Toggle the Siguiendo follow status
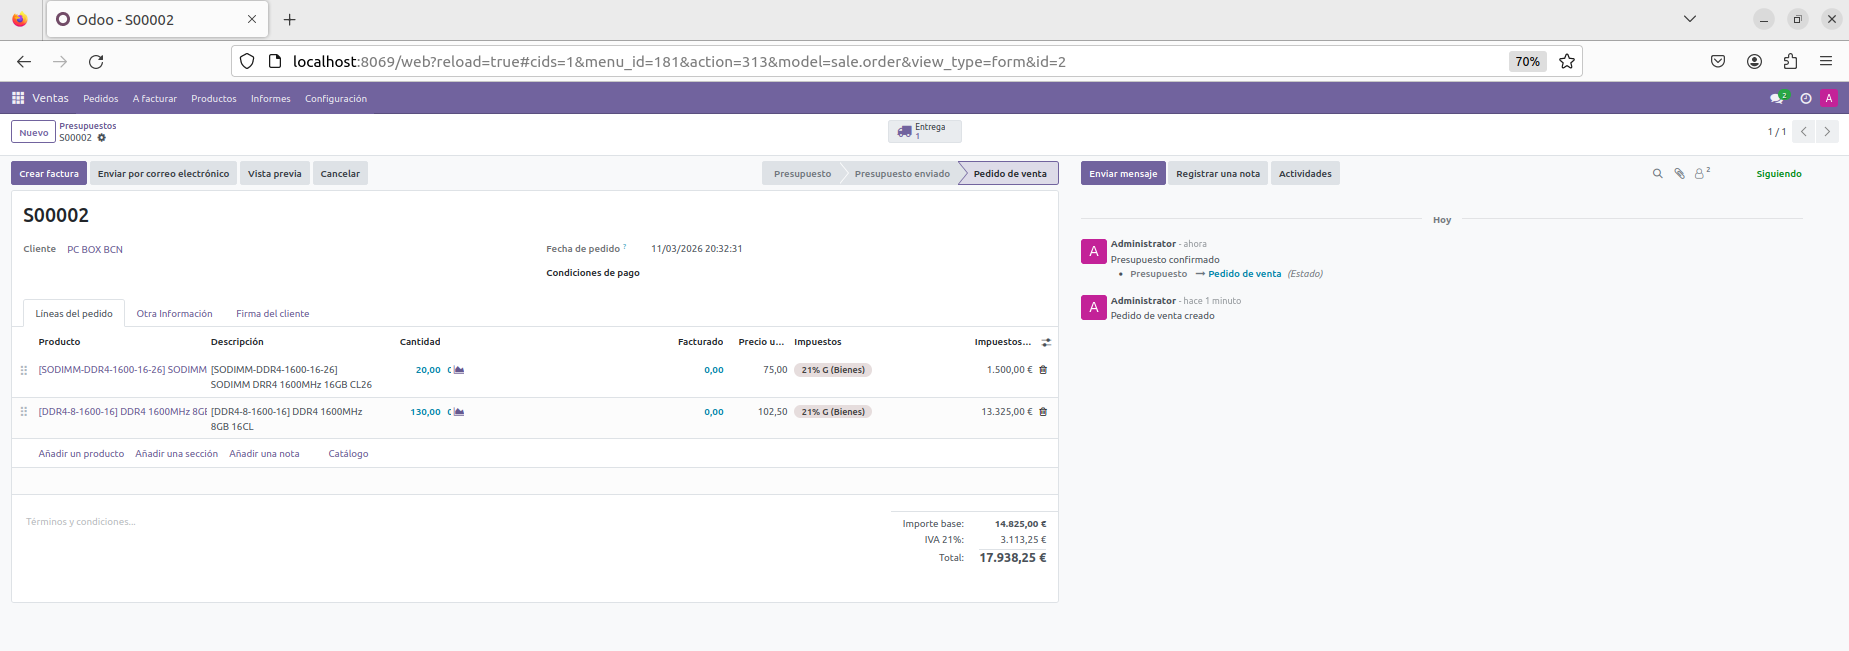This screenshot has width=1849, height=651. point(1778,174)
